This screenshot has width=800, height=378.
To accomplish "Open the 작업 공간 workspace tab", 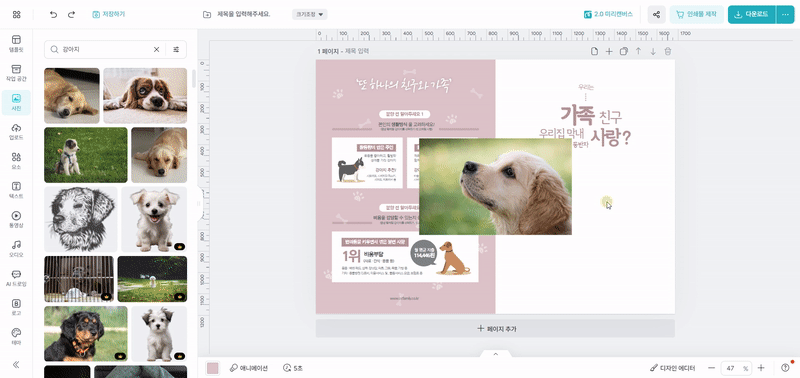I will click(16, 73).
